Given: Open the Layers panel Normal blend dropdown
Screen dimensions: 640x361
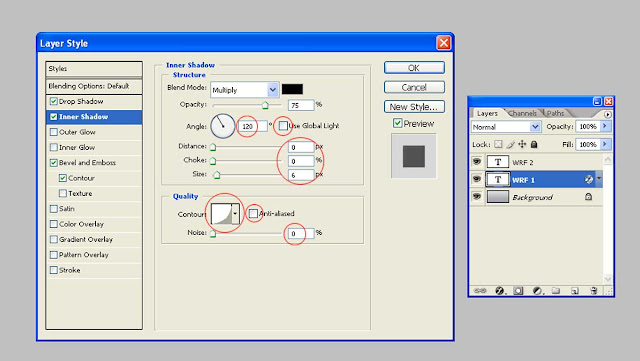Looking at the screenshot, I should (x=535, y=127).
